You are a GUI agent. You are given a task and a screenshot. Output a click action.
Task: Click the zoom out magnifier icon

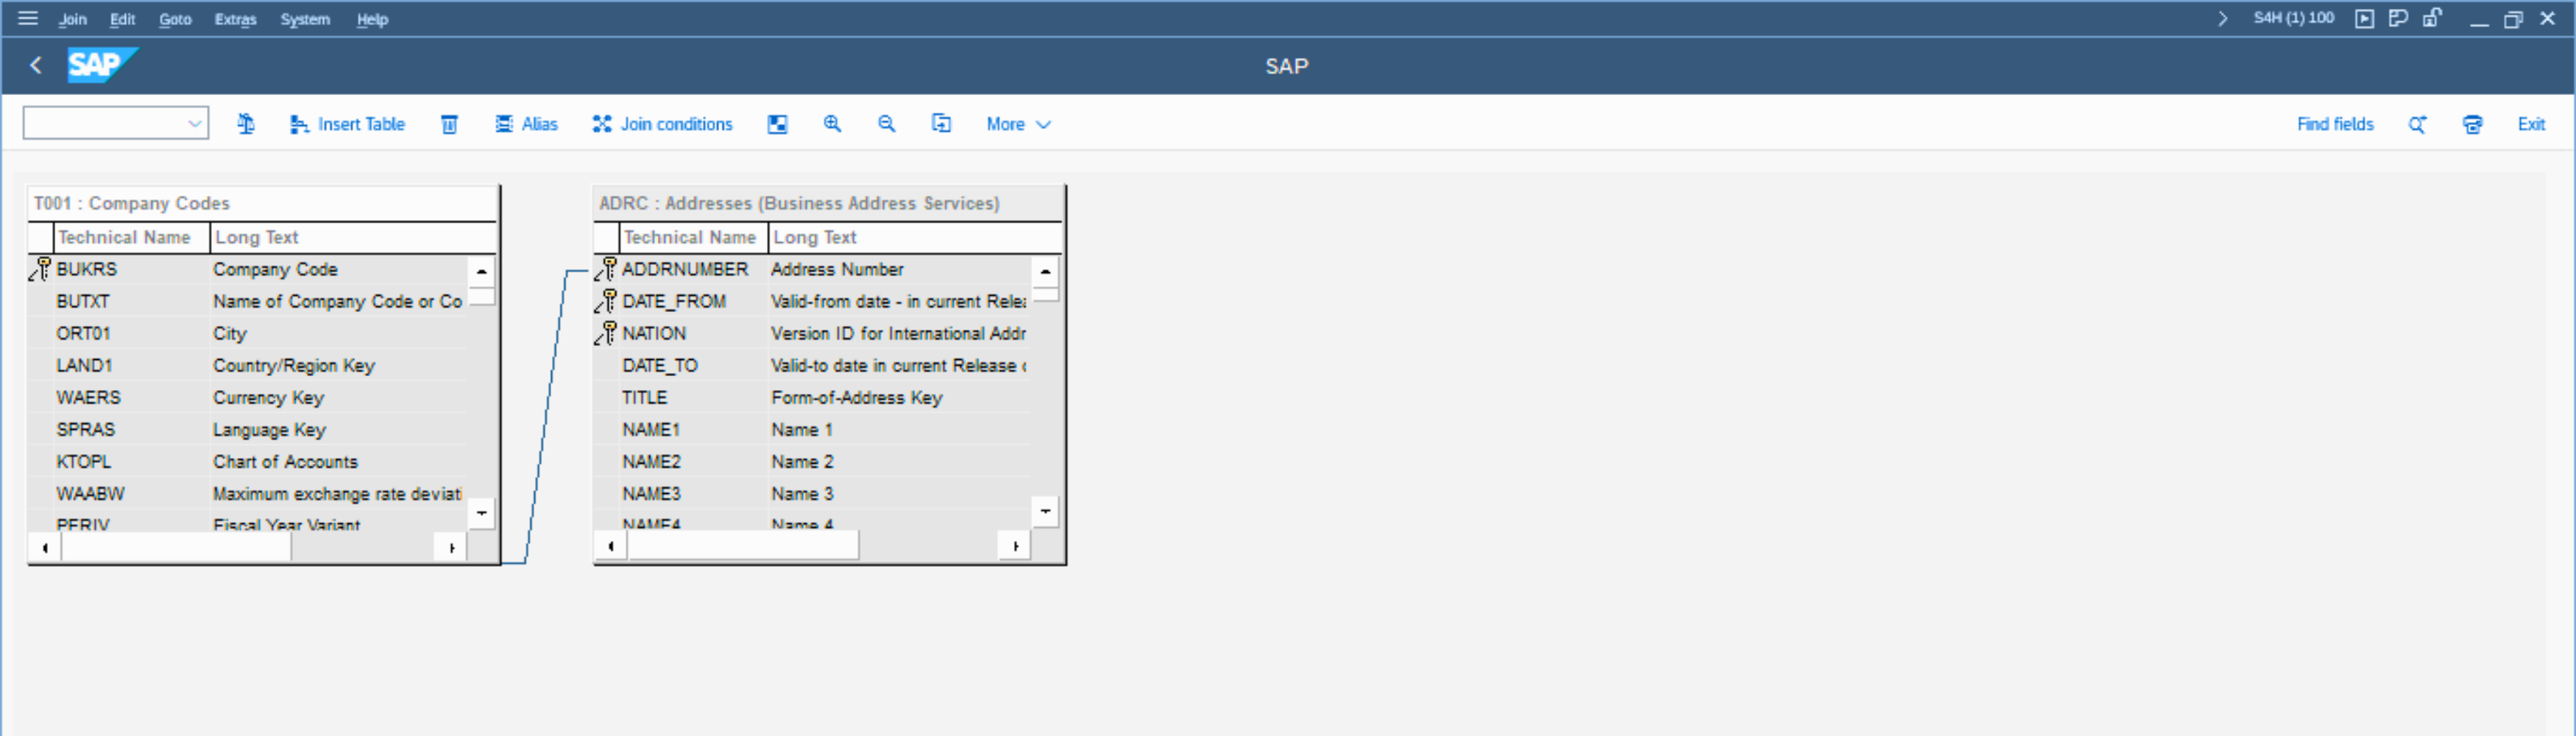pyautogui.click(x=886, y=124)
